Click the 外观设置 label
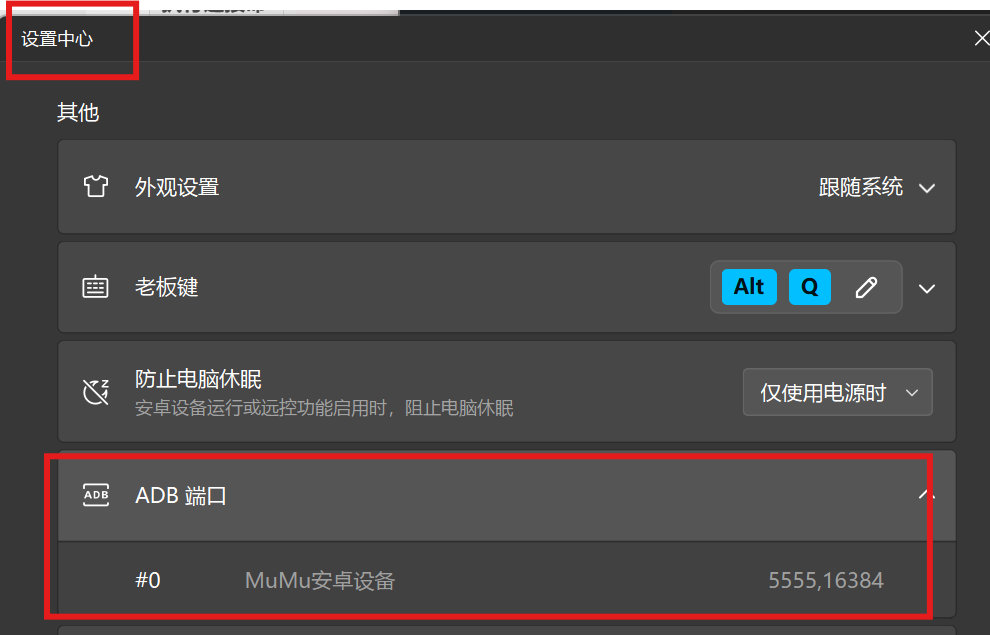 [177, 187]
